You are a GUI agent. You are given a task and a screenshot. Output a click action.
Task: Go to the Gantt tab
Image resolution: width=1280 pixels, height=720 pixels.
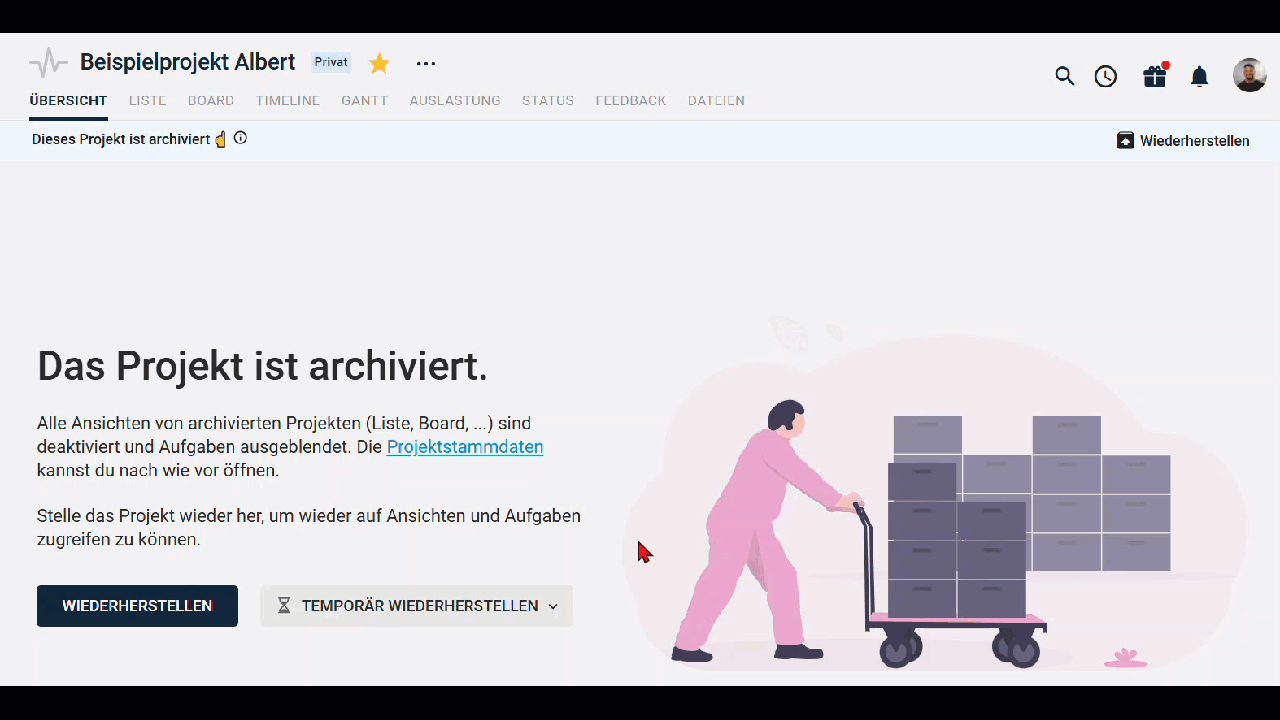point(364,101)
